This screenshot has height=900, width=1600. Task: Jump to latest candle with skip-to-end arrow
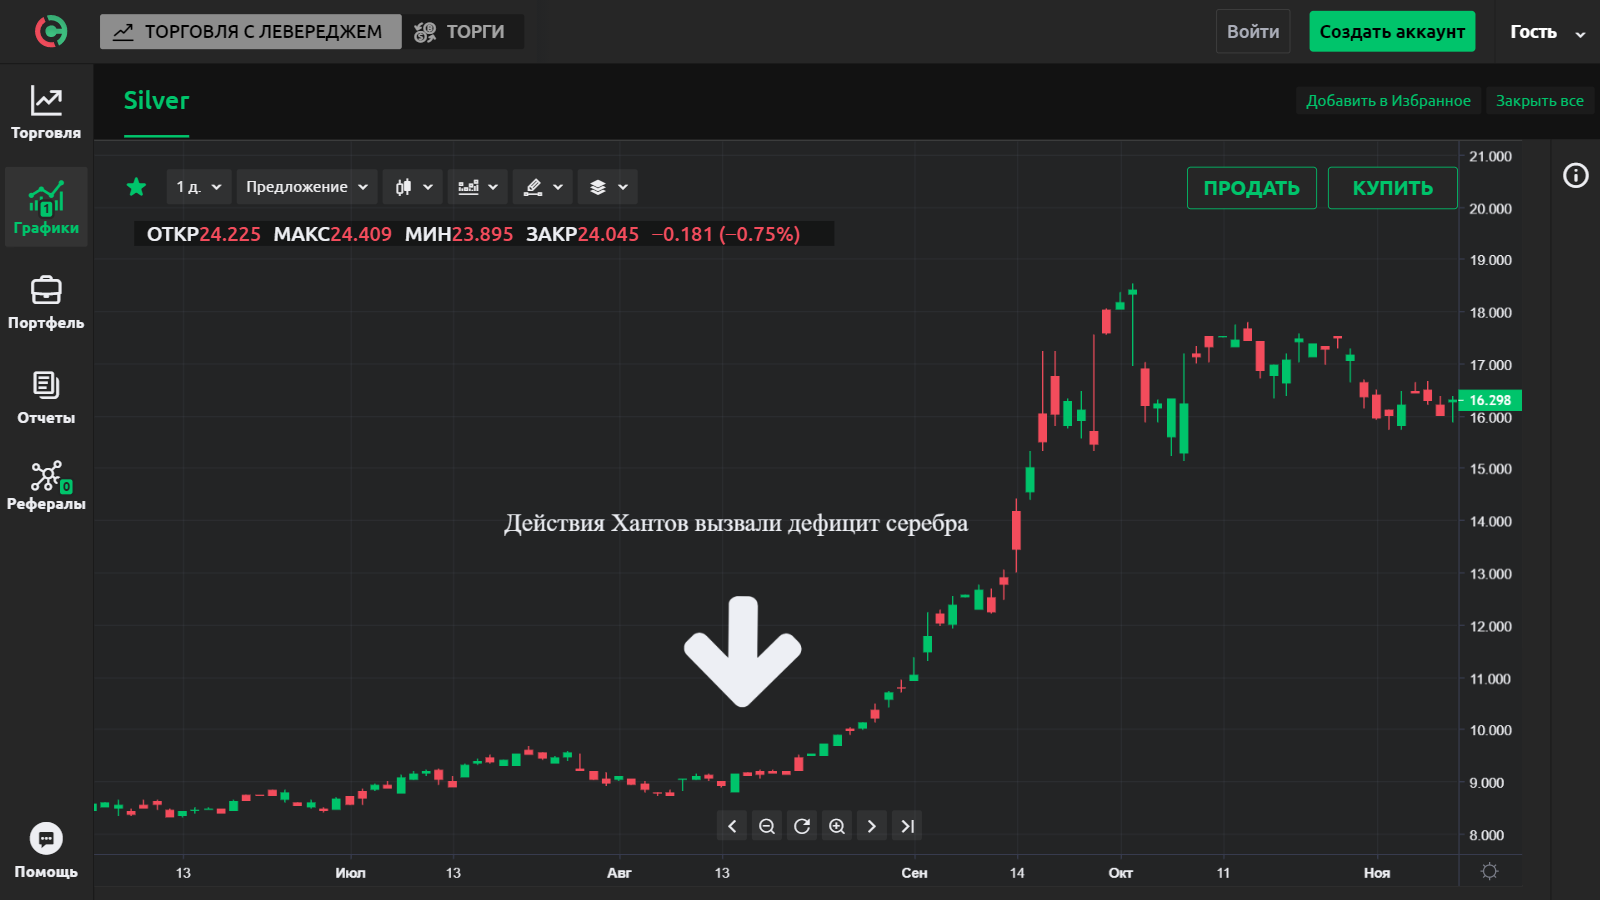pos(907,826)
